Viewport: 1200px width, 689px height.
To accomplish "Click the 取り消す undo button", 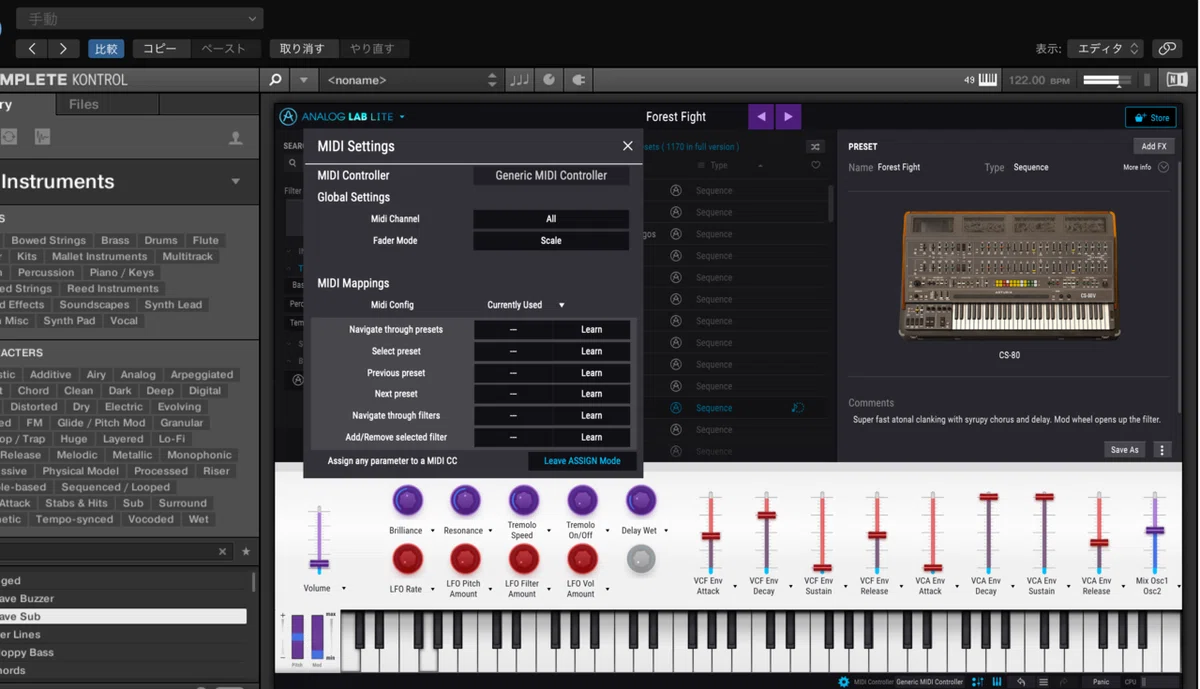I will coord(302,48).
